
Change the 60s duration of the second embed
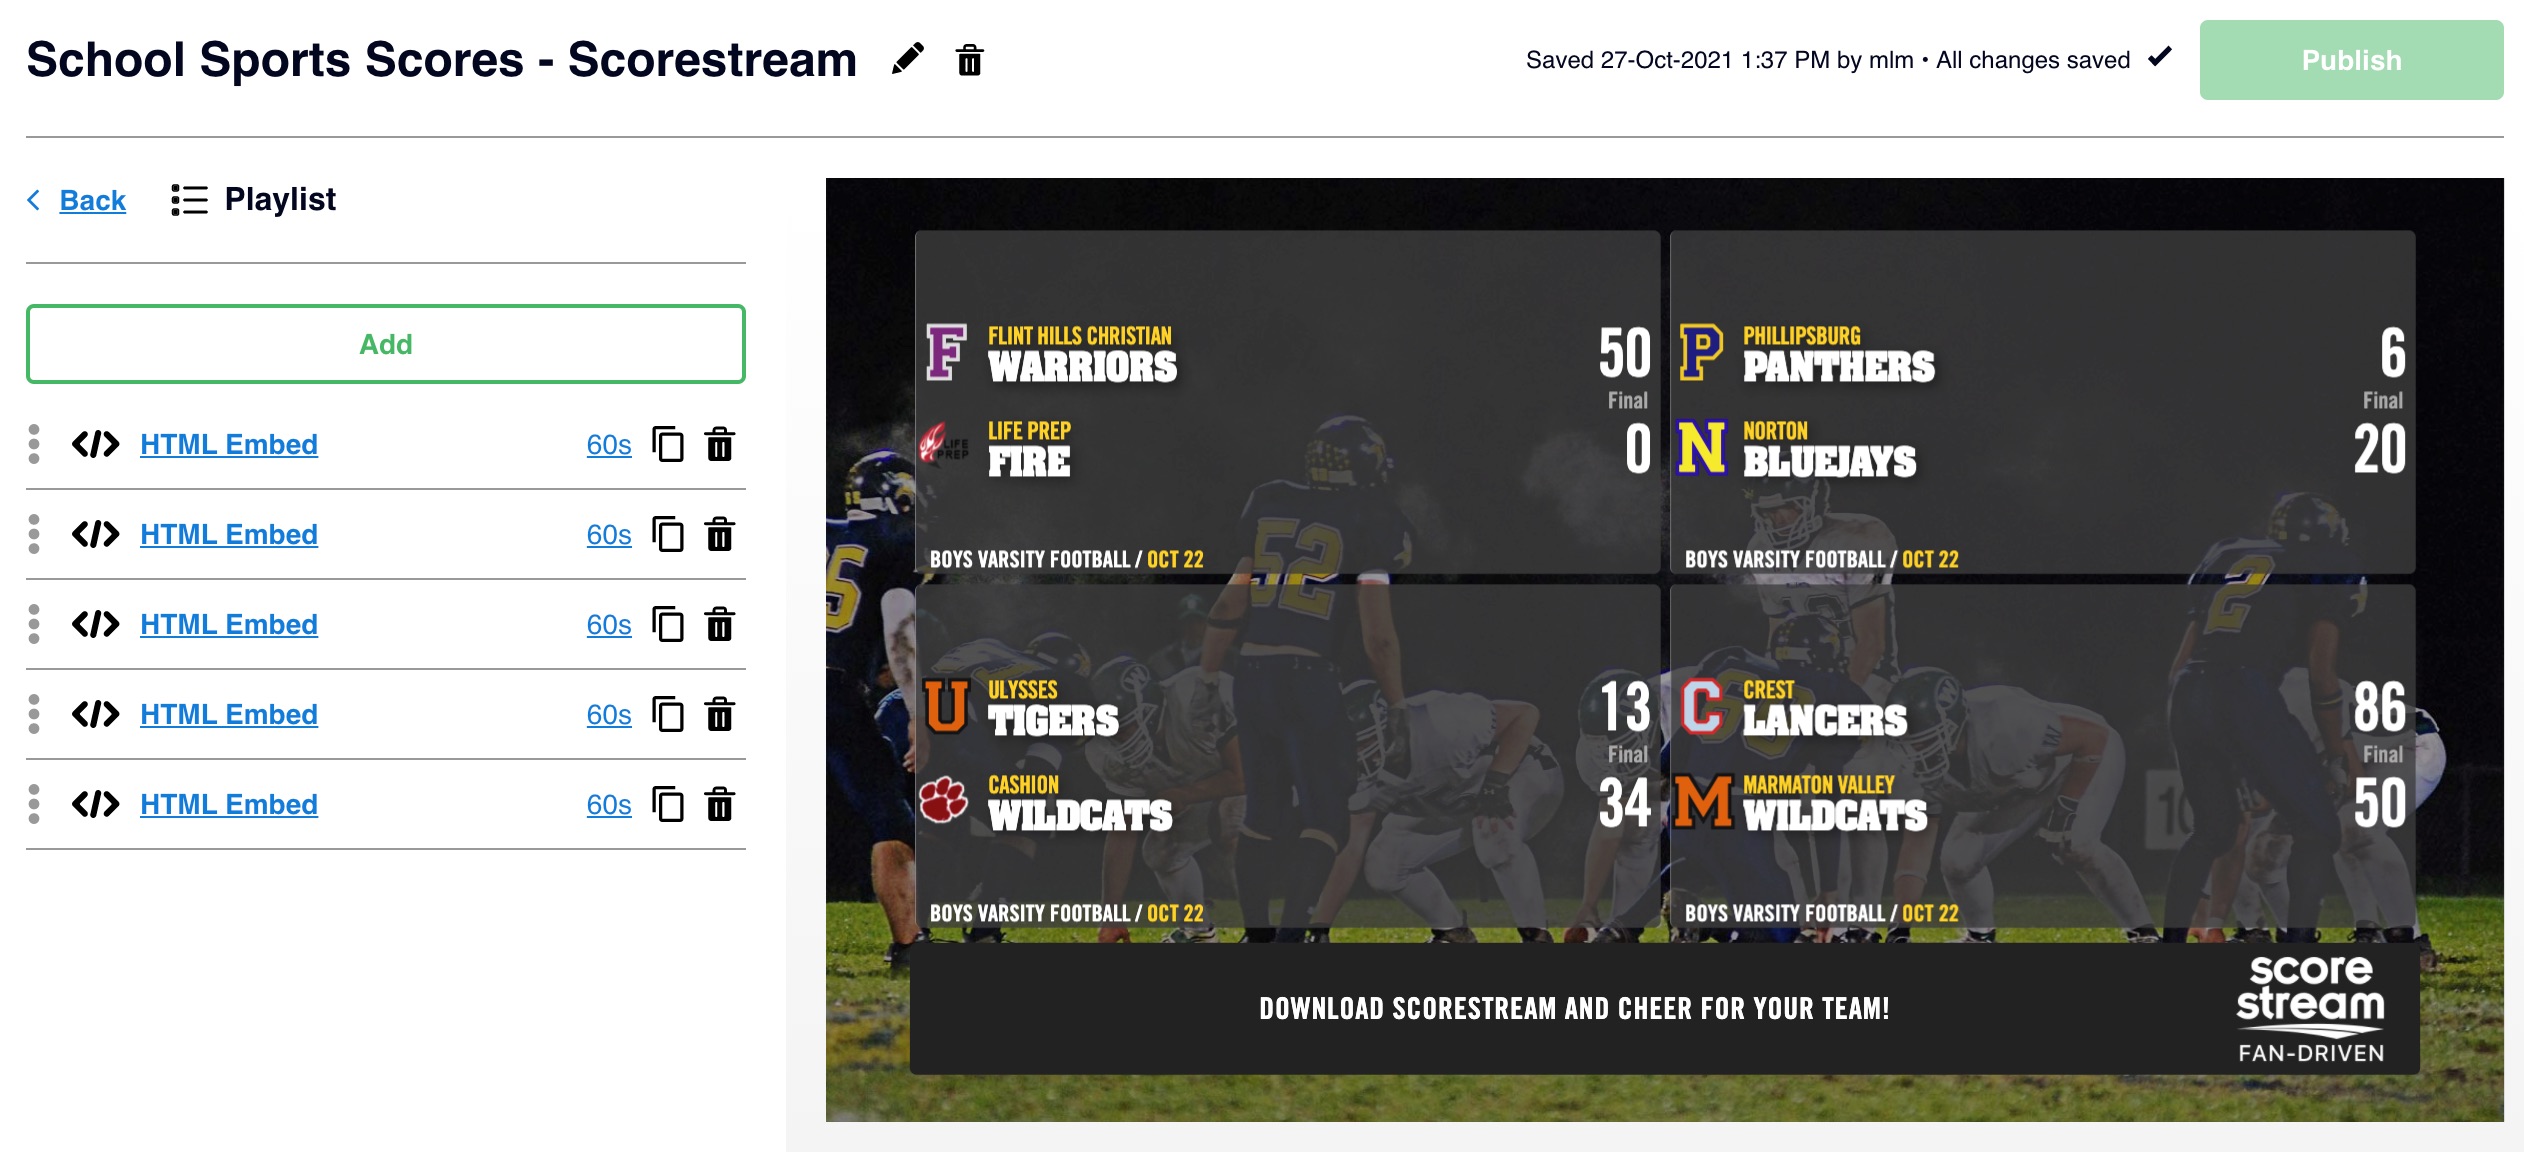click(609, 535)
